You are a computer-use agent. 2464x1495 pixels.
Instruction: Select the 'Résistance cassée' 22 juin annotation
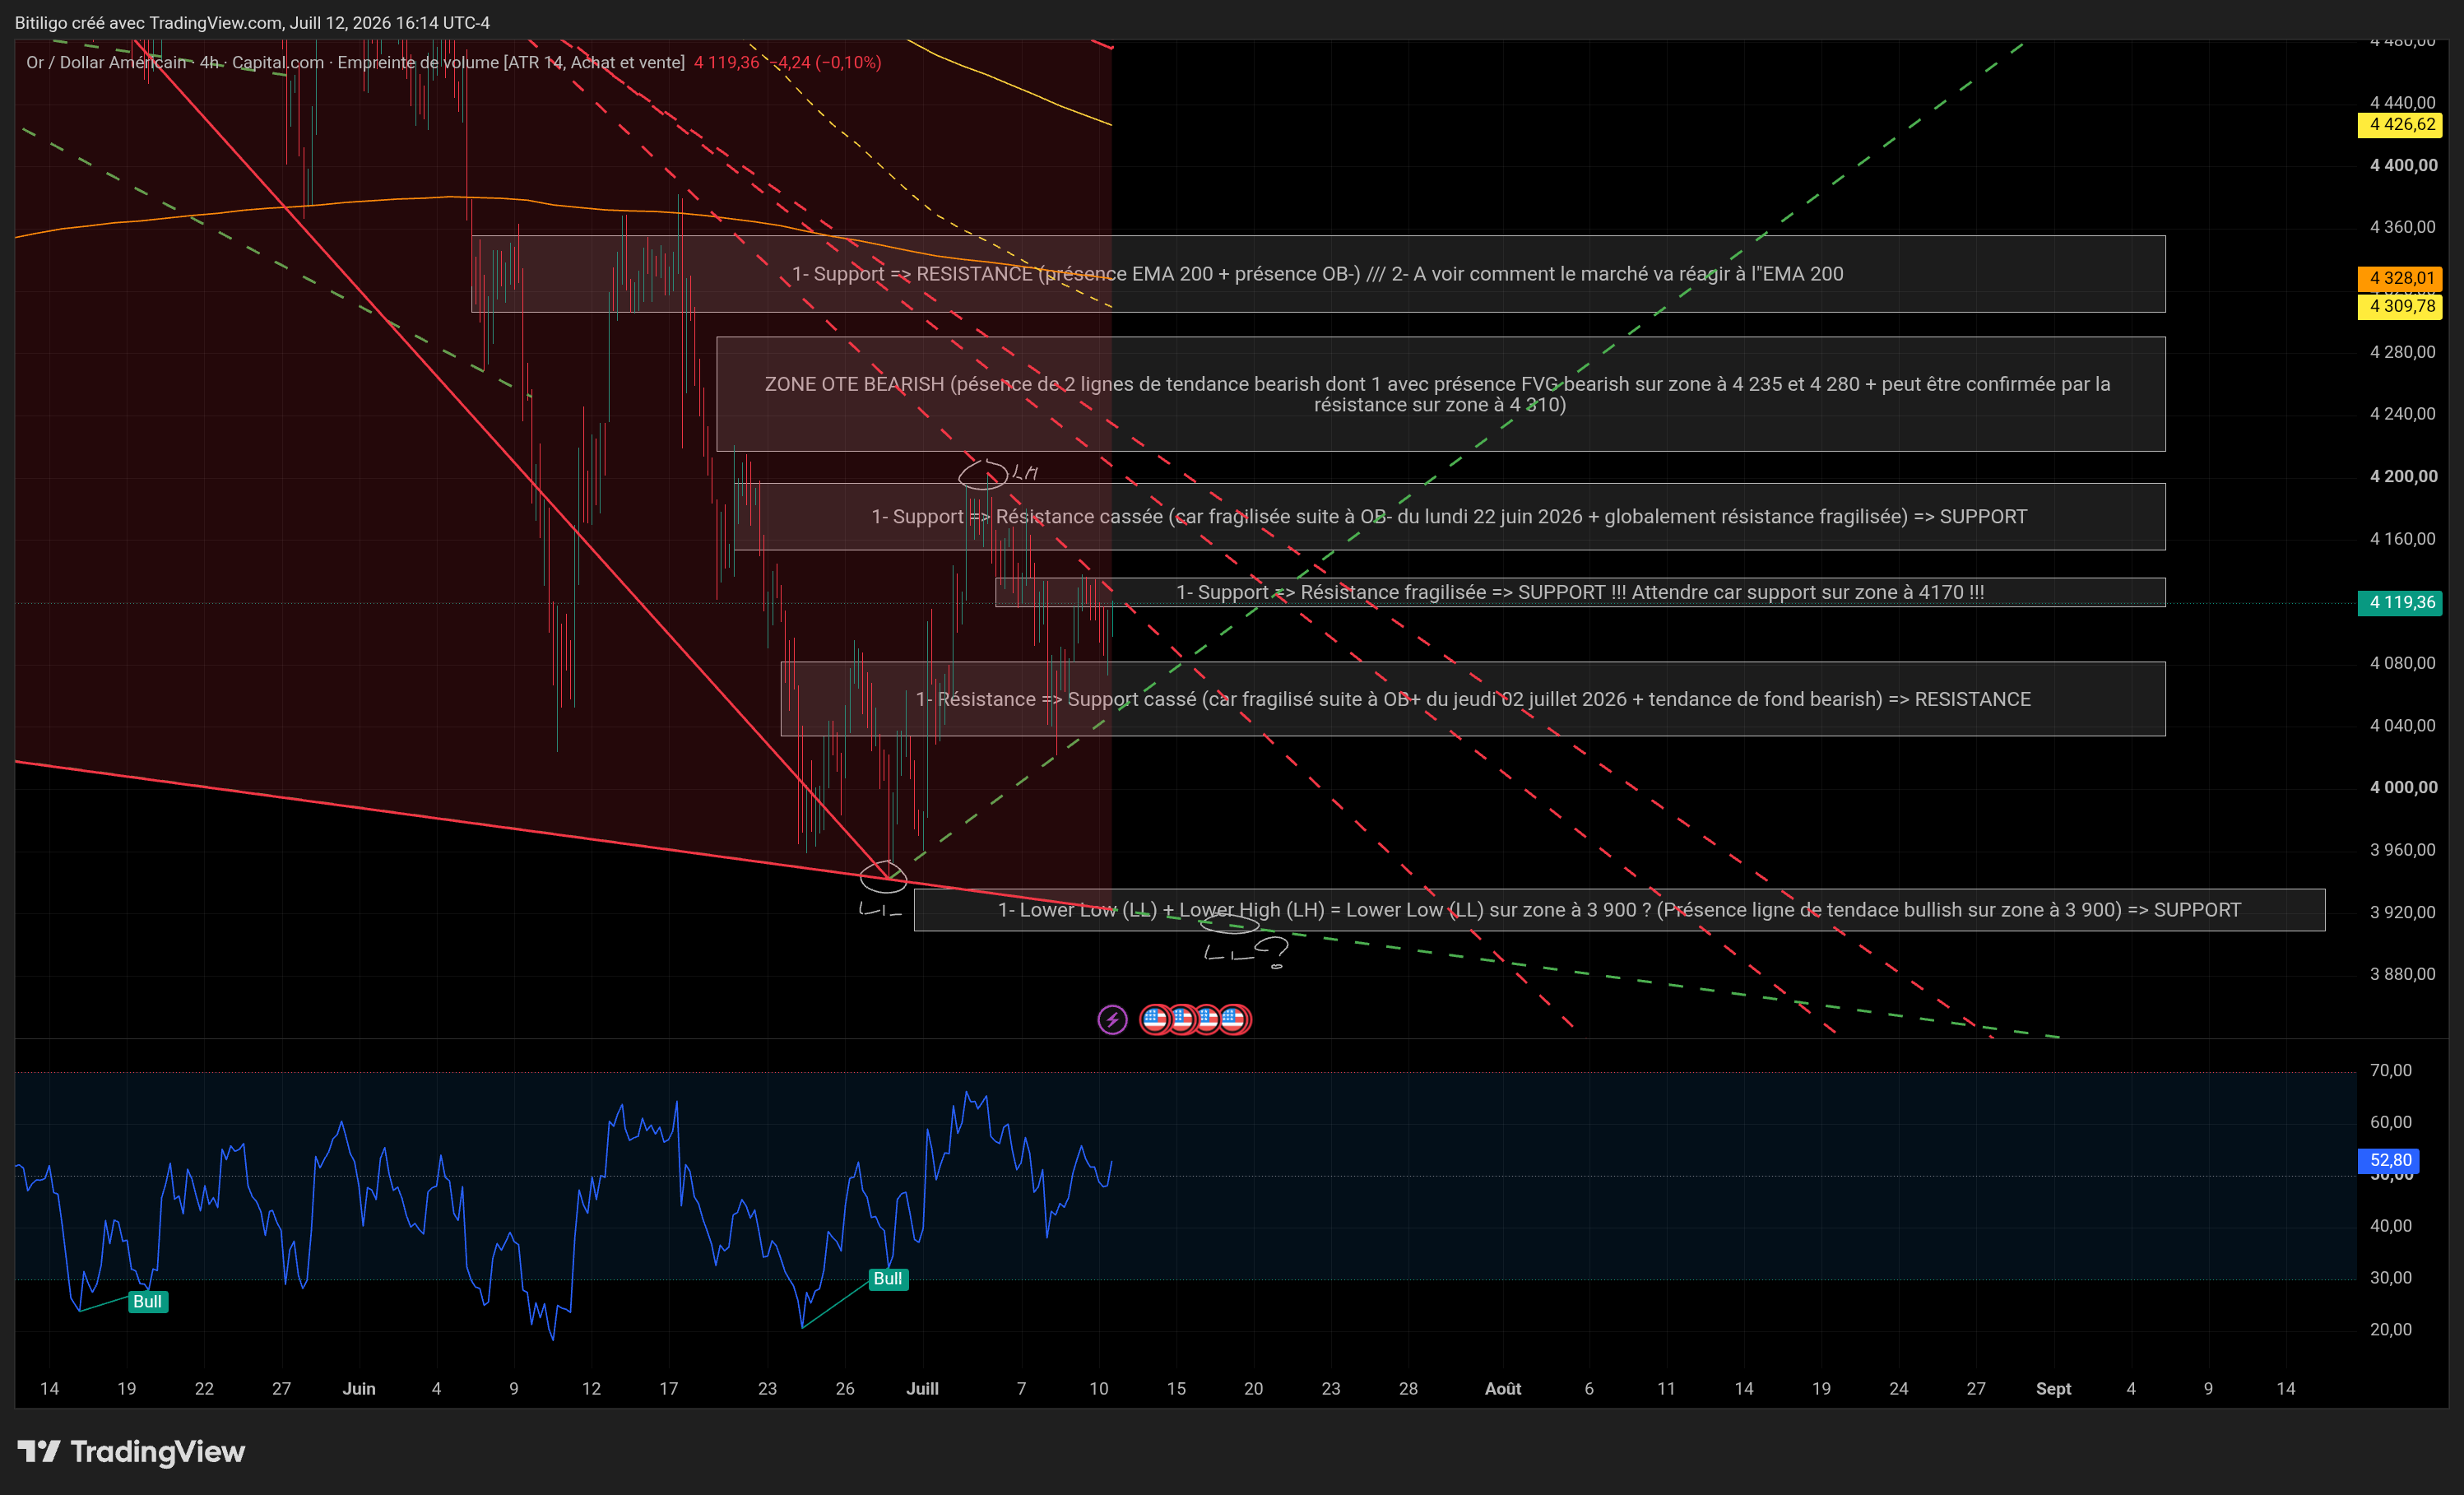pyautogui.click(x=1449, y=517)
